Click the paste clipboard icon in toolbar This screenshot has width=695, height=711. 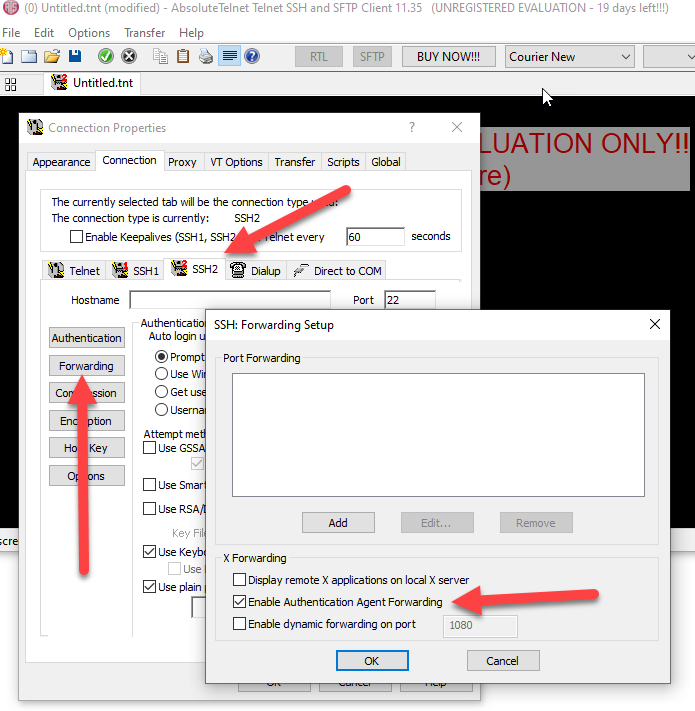pos(183,56)
